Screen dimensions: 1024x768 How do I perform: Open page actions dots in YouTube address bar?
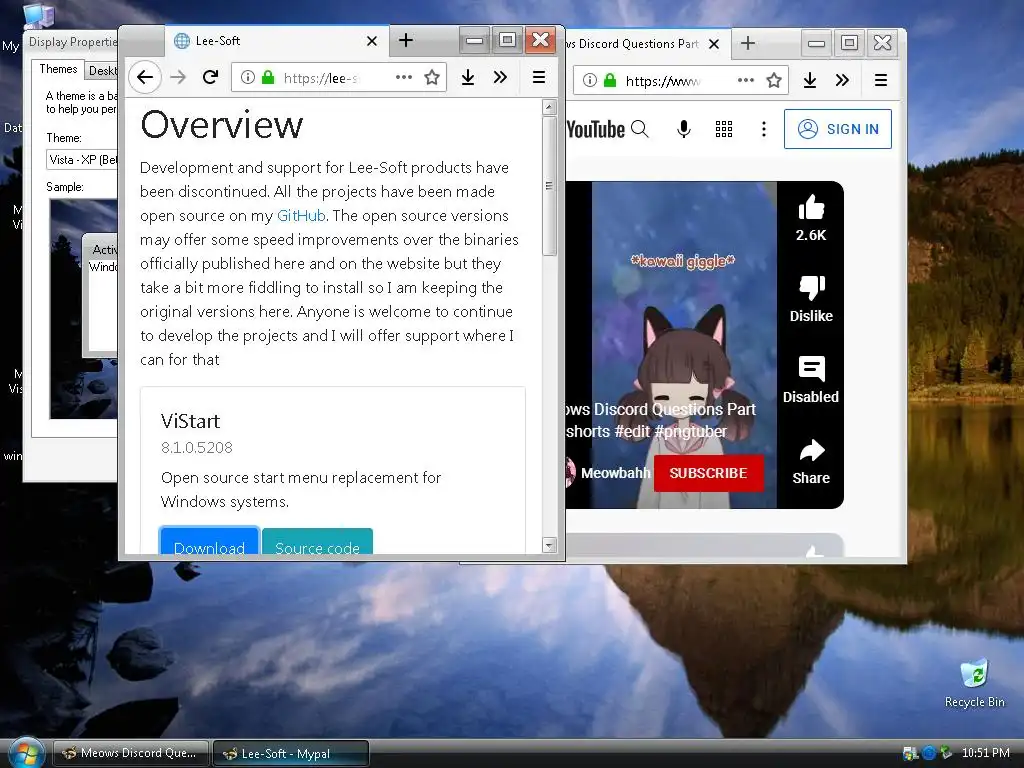(746, 80)
